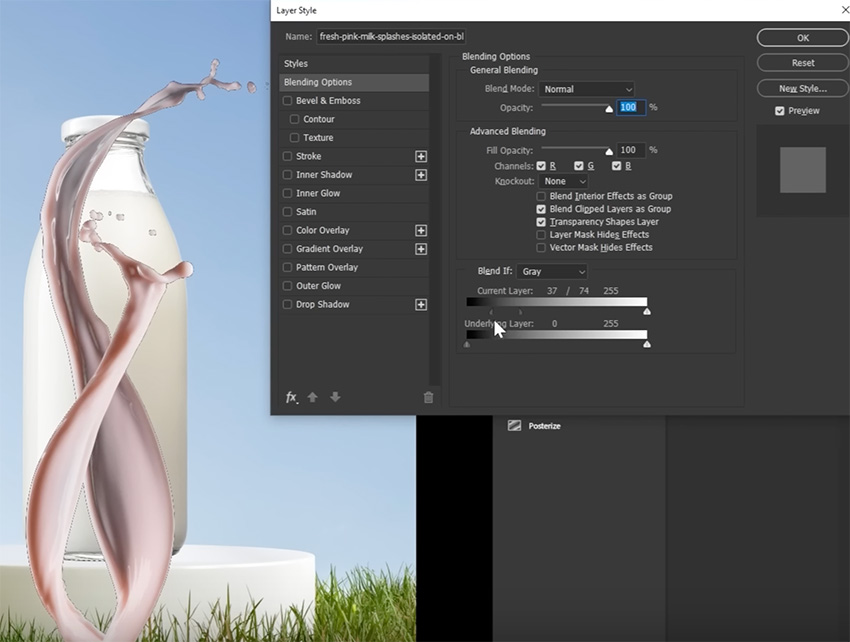Open the fx effects menu icon
The image size is (850, 642).
point(291,397)
